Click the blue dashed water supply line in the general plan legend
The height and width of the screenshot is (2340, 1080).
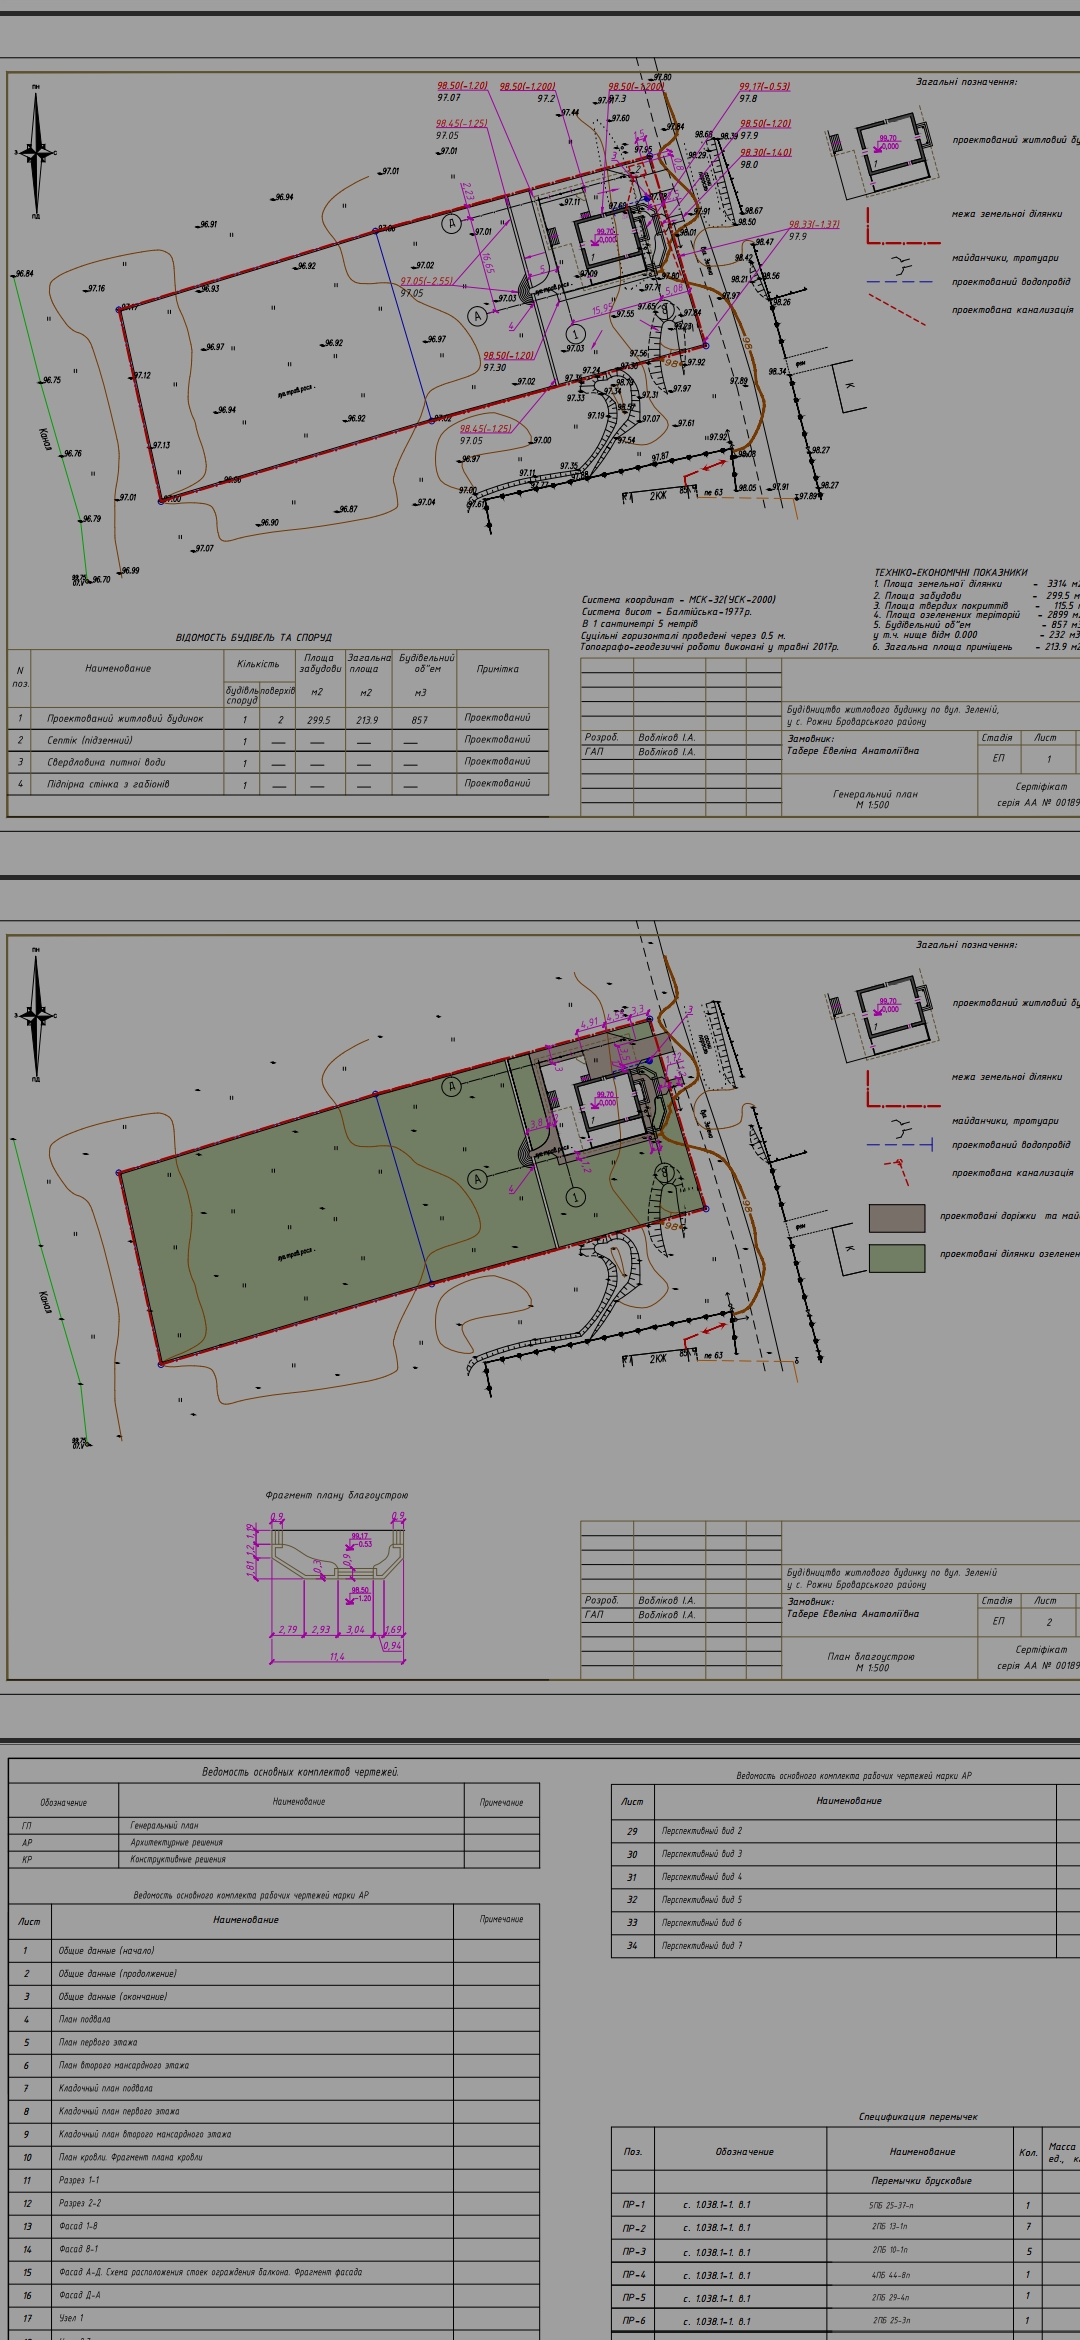coord(899,282)
